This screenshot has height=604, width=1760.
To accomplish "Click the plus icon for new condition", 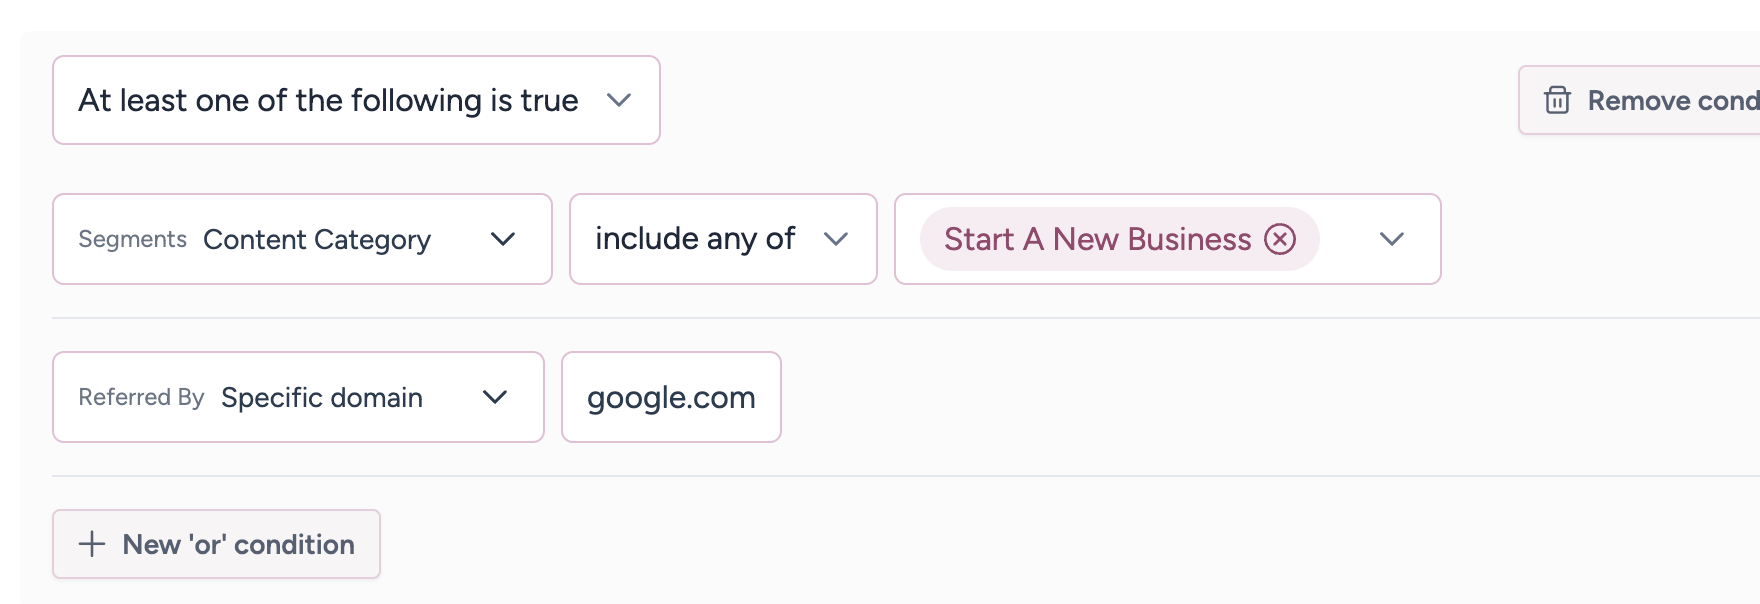I will 92,544.
